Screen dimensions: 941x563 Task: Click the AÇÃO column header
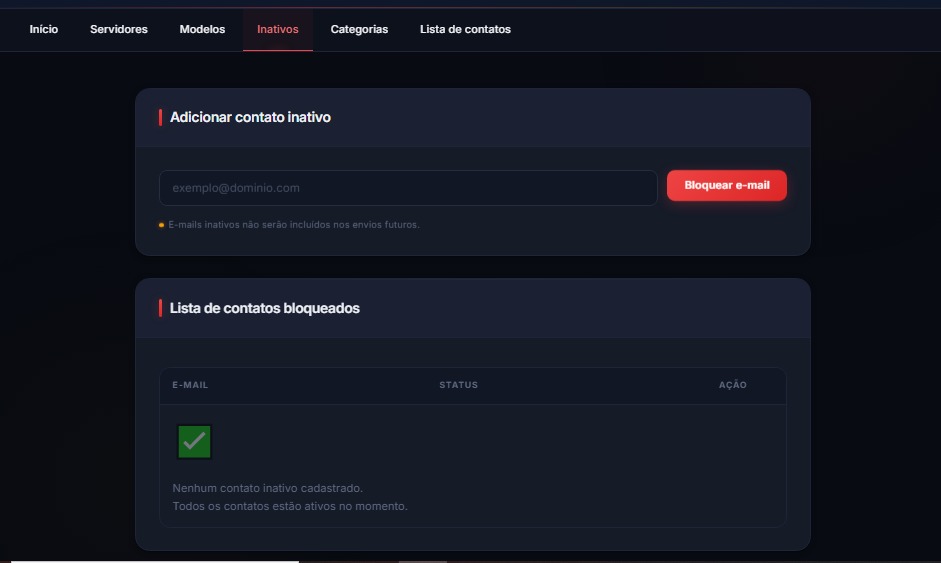click(733, 385)
